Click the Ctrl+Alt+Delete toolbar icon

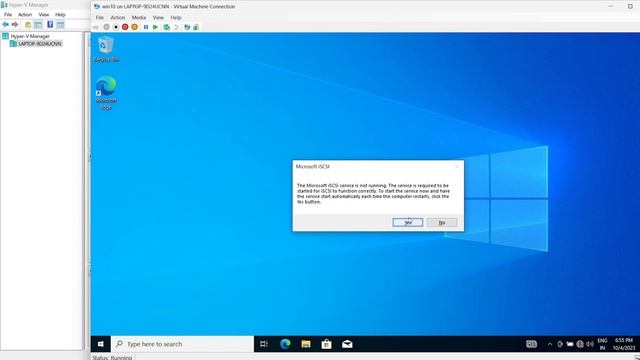point(96,27)
